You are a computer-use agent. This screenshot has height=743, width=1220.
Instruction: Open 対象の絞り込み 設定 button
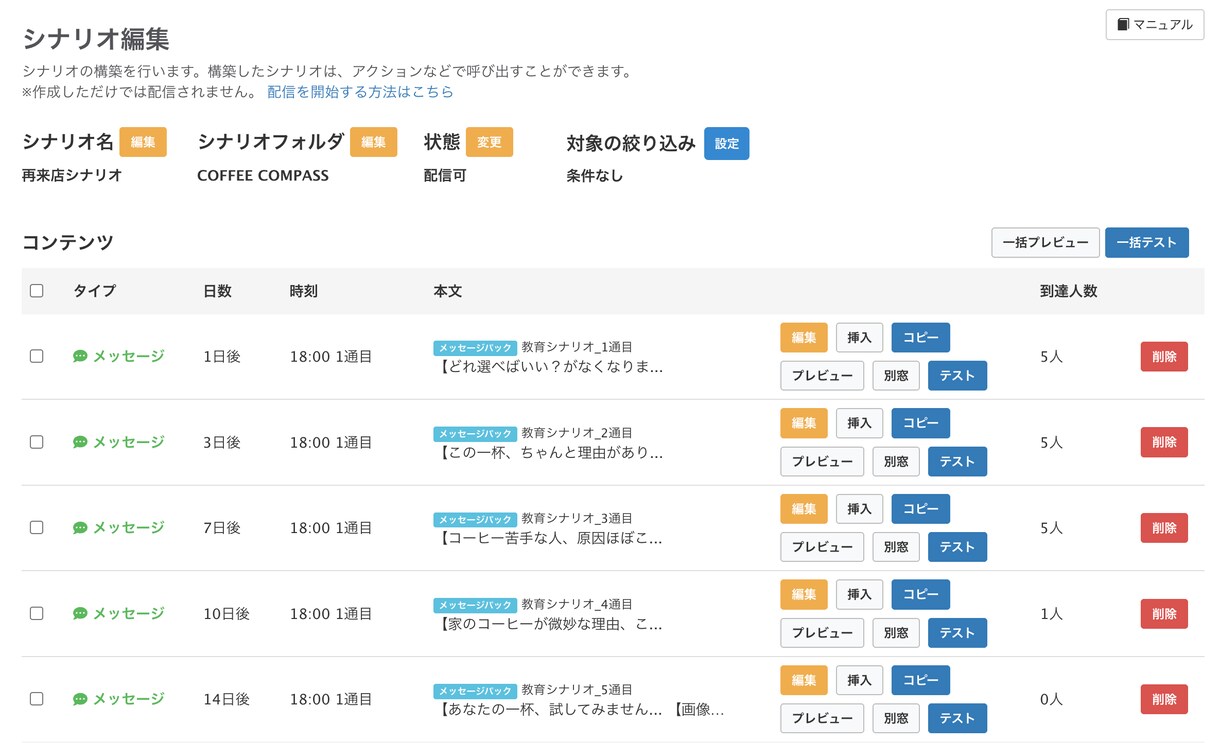pos(726,143)
